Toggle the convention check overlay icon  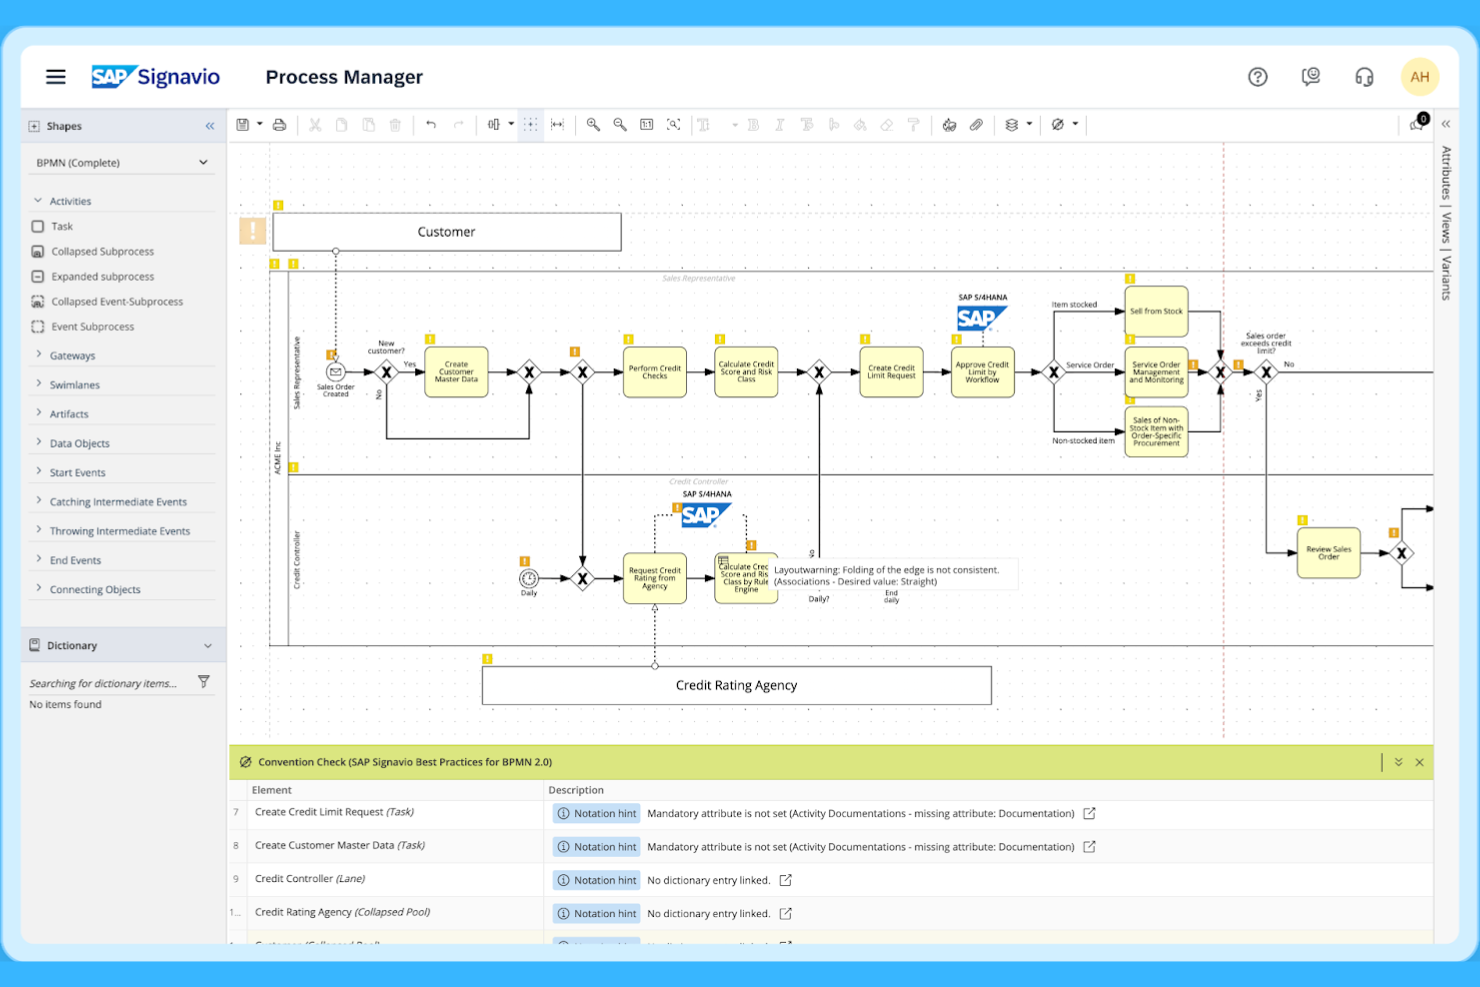click(1059, 124)
